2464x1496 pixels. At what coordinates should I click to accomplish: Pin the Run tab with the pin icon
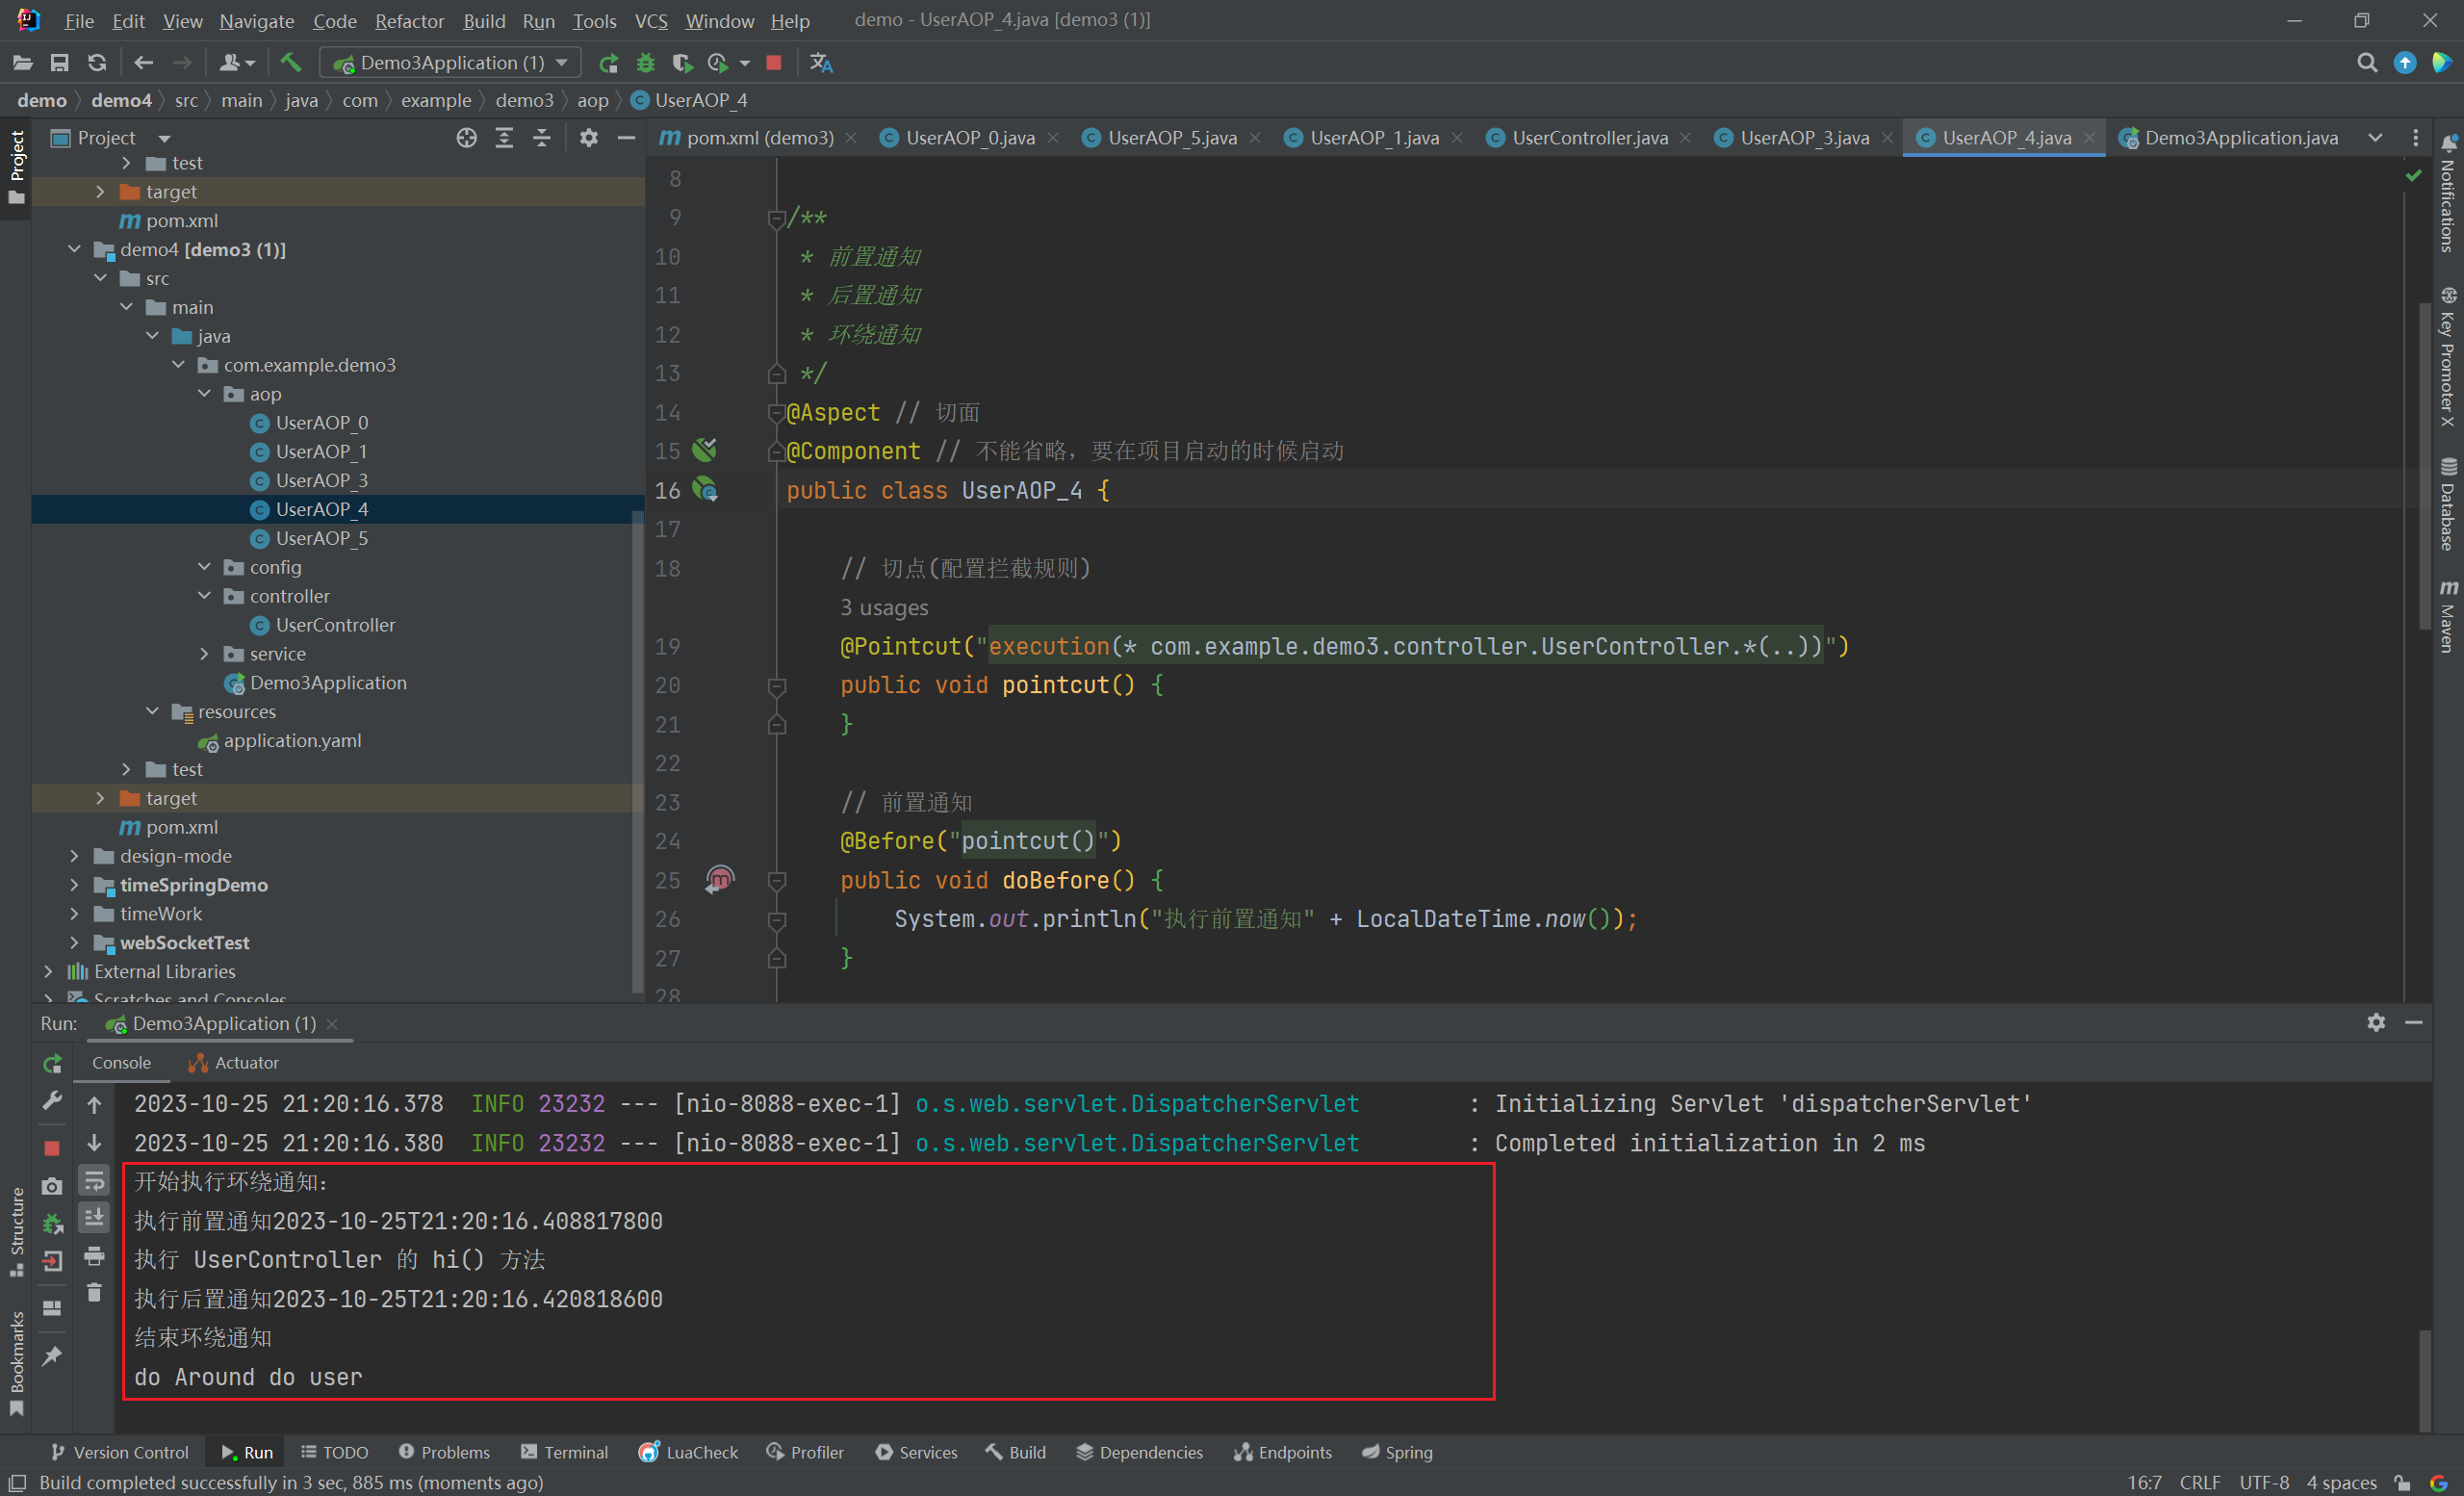[x=52, y=1356]
